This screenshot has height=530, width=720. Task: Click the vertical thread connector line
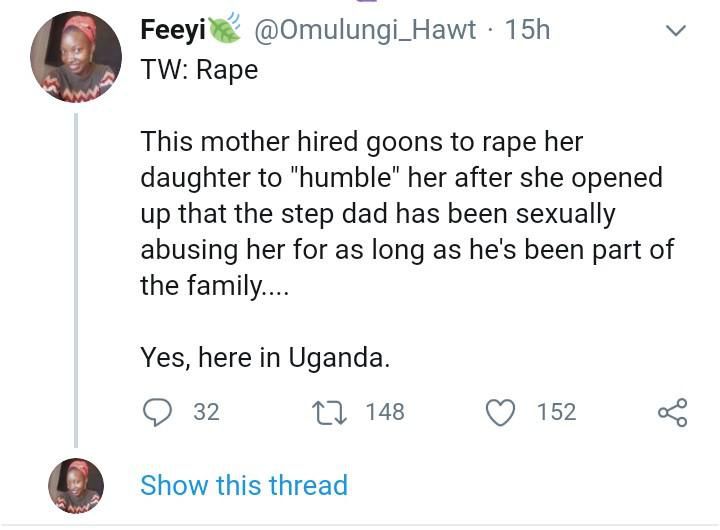point(76,280)
